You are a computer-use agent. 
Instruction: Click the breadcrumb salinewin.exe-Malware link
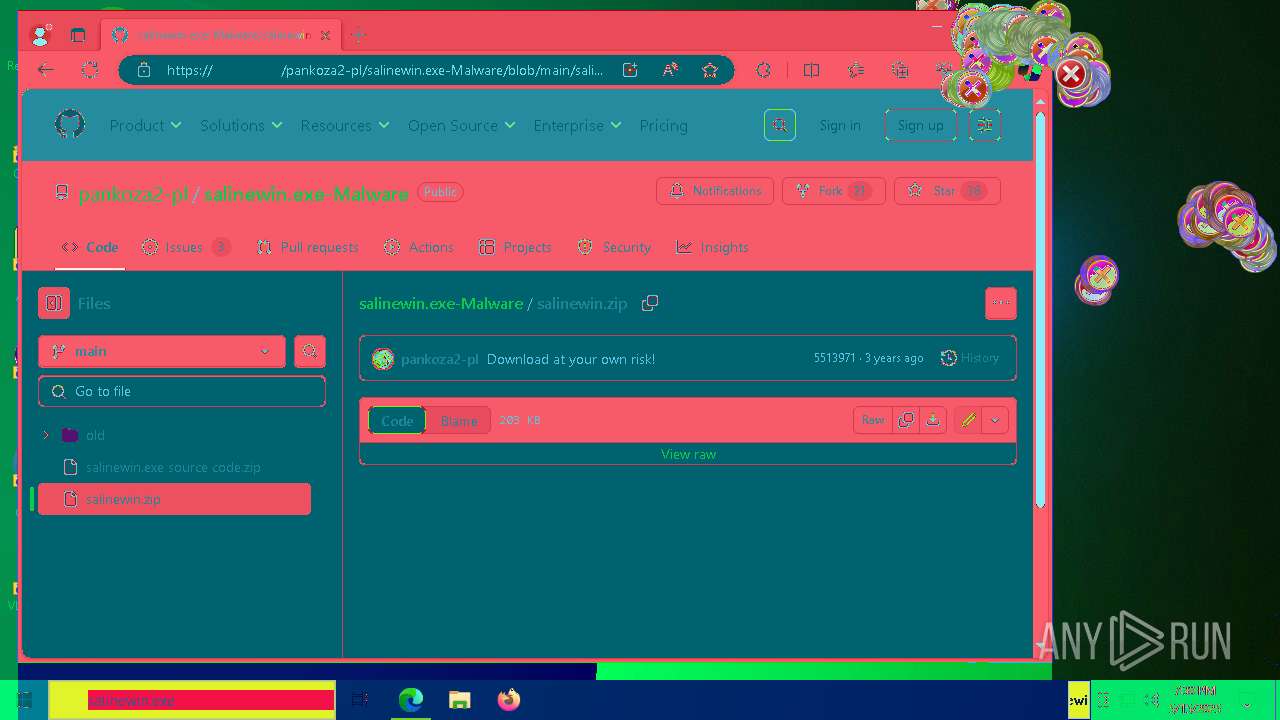point(441,303)
